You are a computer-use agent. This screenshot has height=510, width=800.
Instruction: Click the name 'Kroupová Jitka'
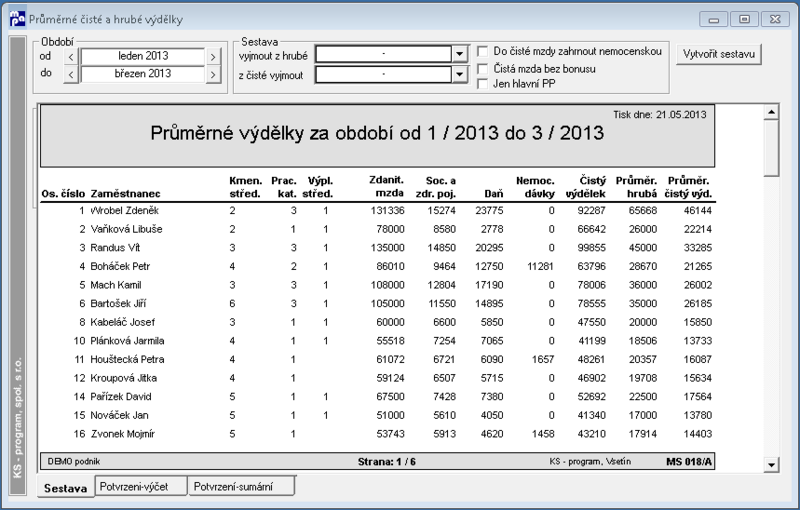click(x=123, y=378)
